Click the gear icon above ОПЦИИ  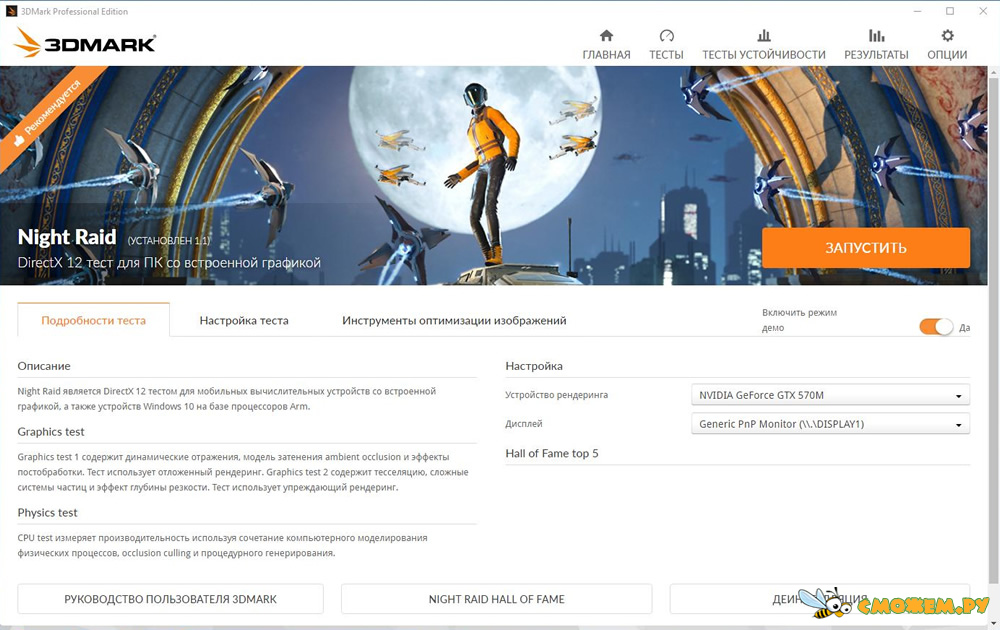click(x=948, y=36)
